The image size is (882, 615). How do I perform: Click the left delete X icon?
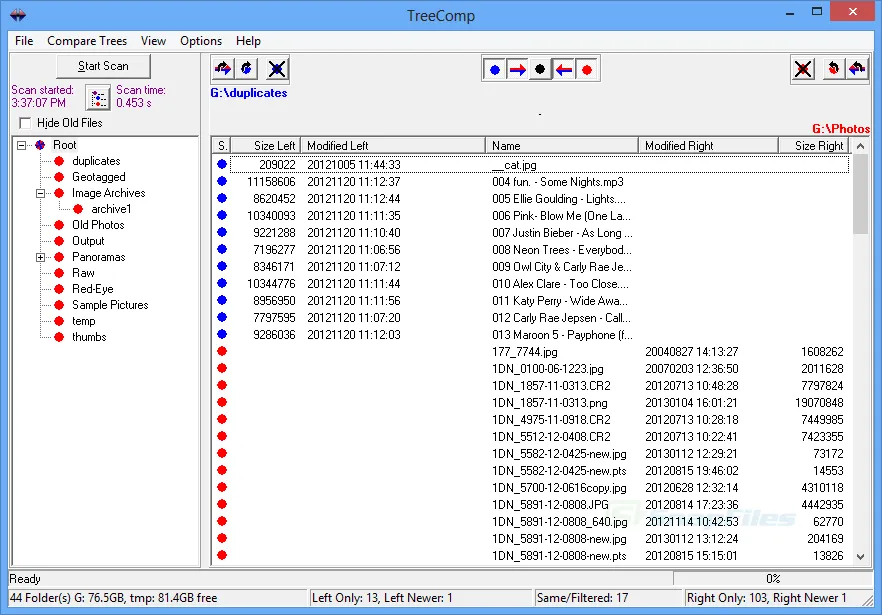[x=277, y=69]
